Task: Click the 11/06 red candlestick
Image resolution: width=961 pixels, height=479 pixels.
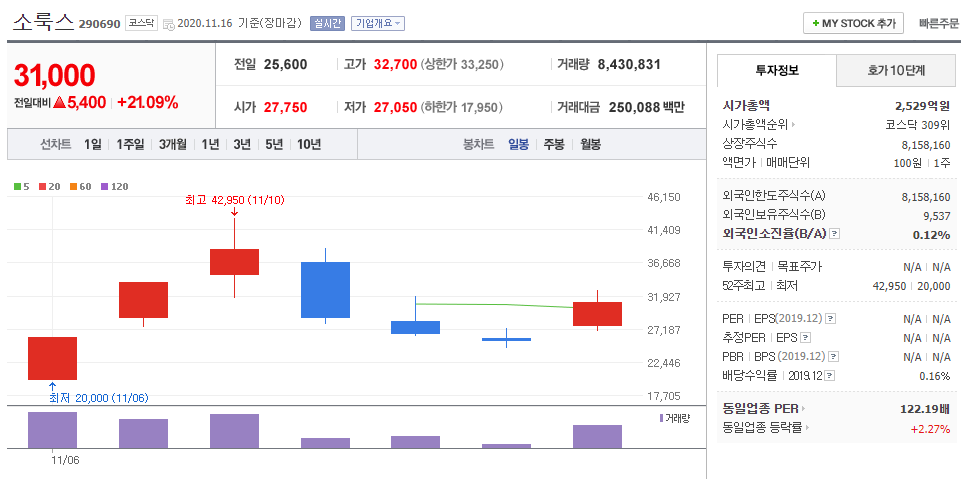Action: point(52,358)
